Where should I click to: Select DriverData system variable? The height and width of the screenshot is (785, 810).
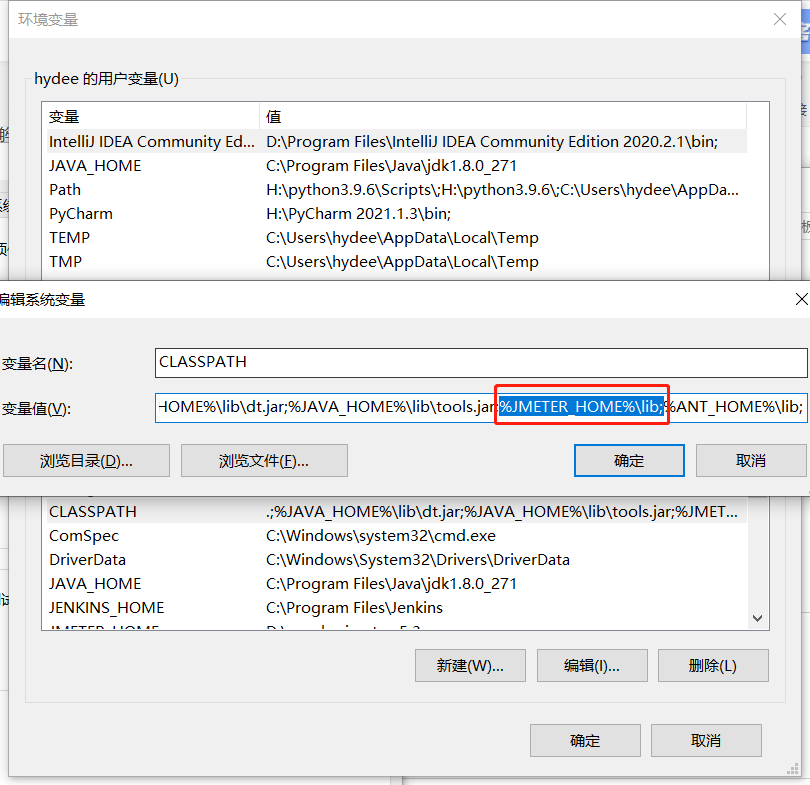click(397, 560)
